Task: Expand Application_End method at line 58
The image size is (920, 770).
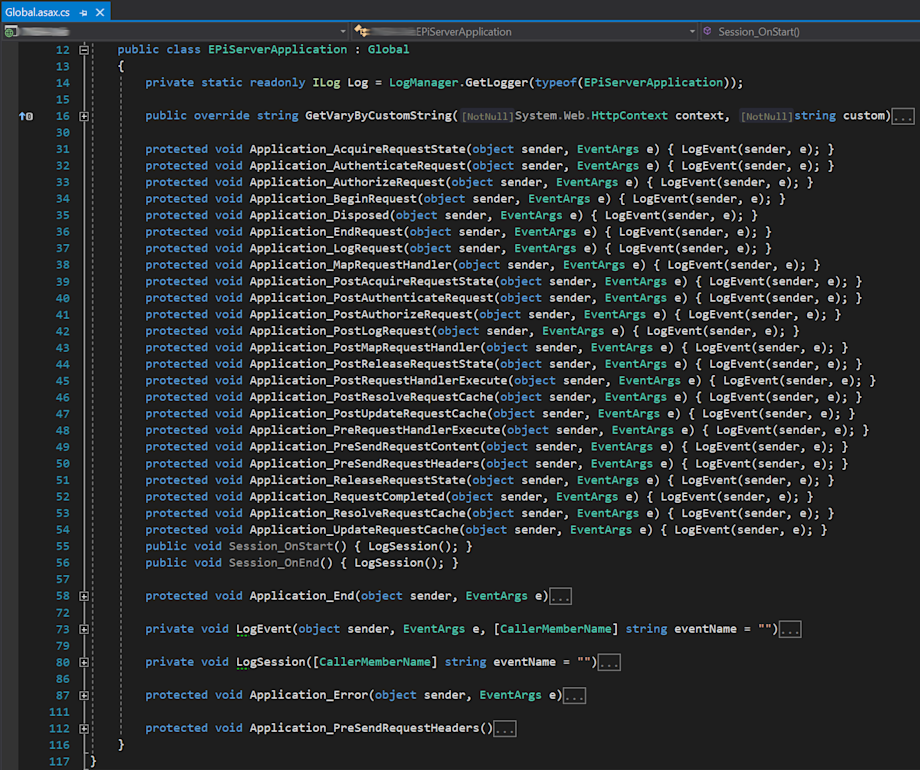Action: (84, 596)
